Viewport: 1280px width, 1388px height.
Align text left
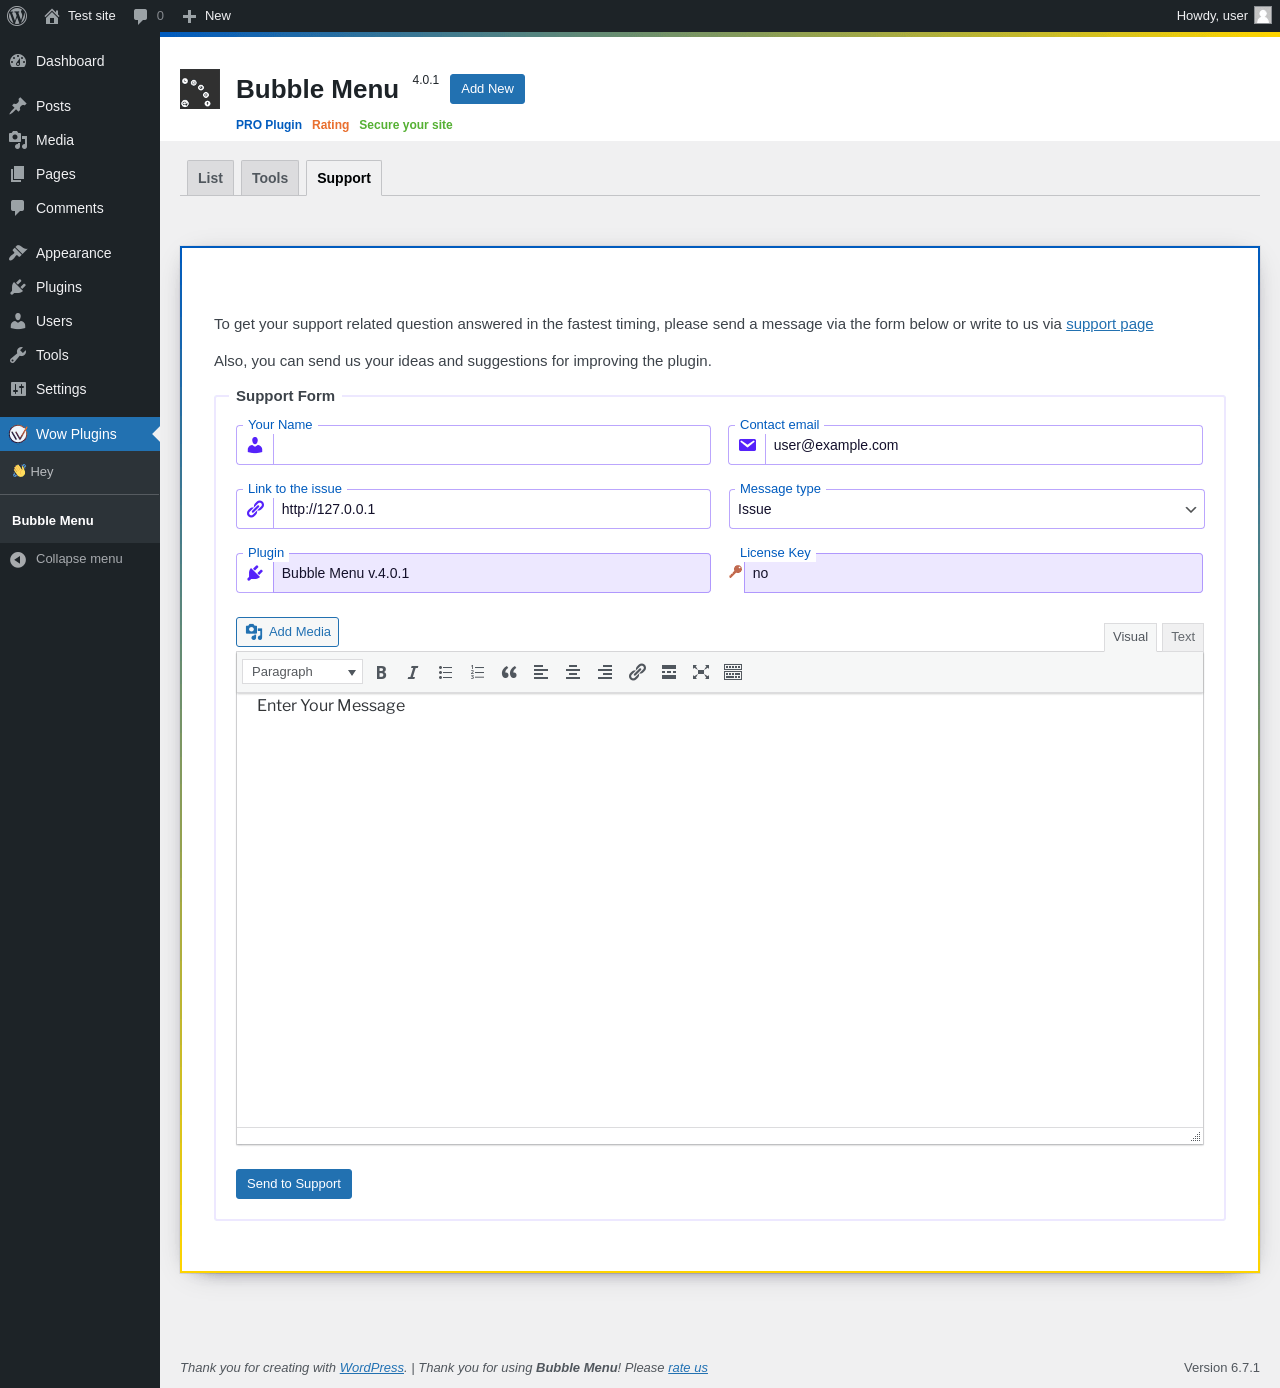click(x=541, y=672)
